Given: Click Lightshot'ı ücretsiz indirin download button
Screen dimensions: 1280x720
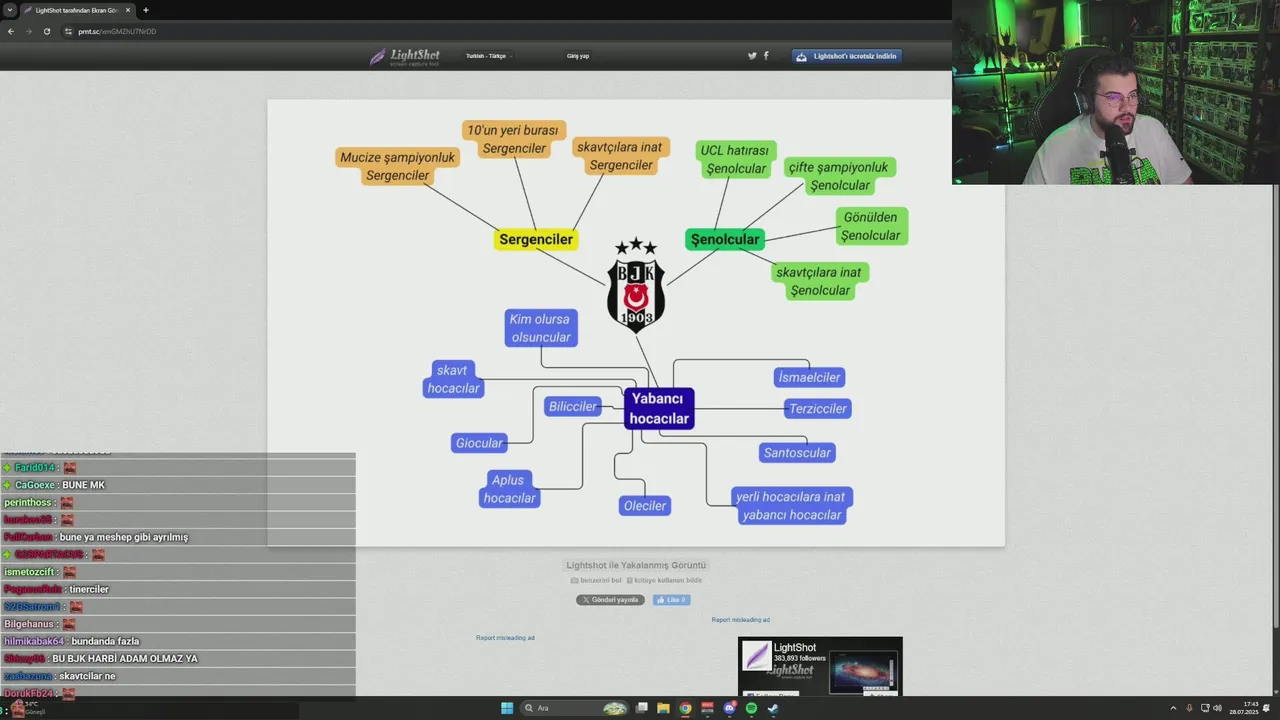Looking at the screenshot, I should 847,56.
